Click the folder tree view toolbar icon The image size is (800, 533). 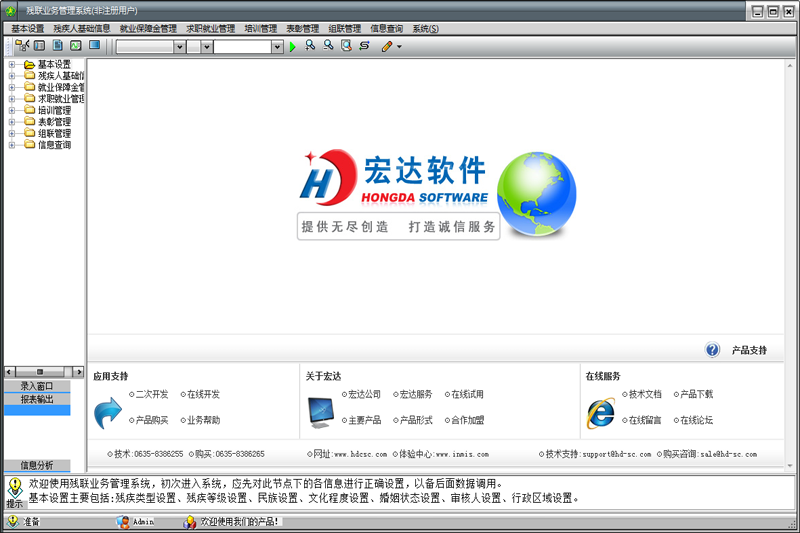click(x=22, y=46)
